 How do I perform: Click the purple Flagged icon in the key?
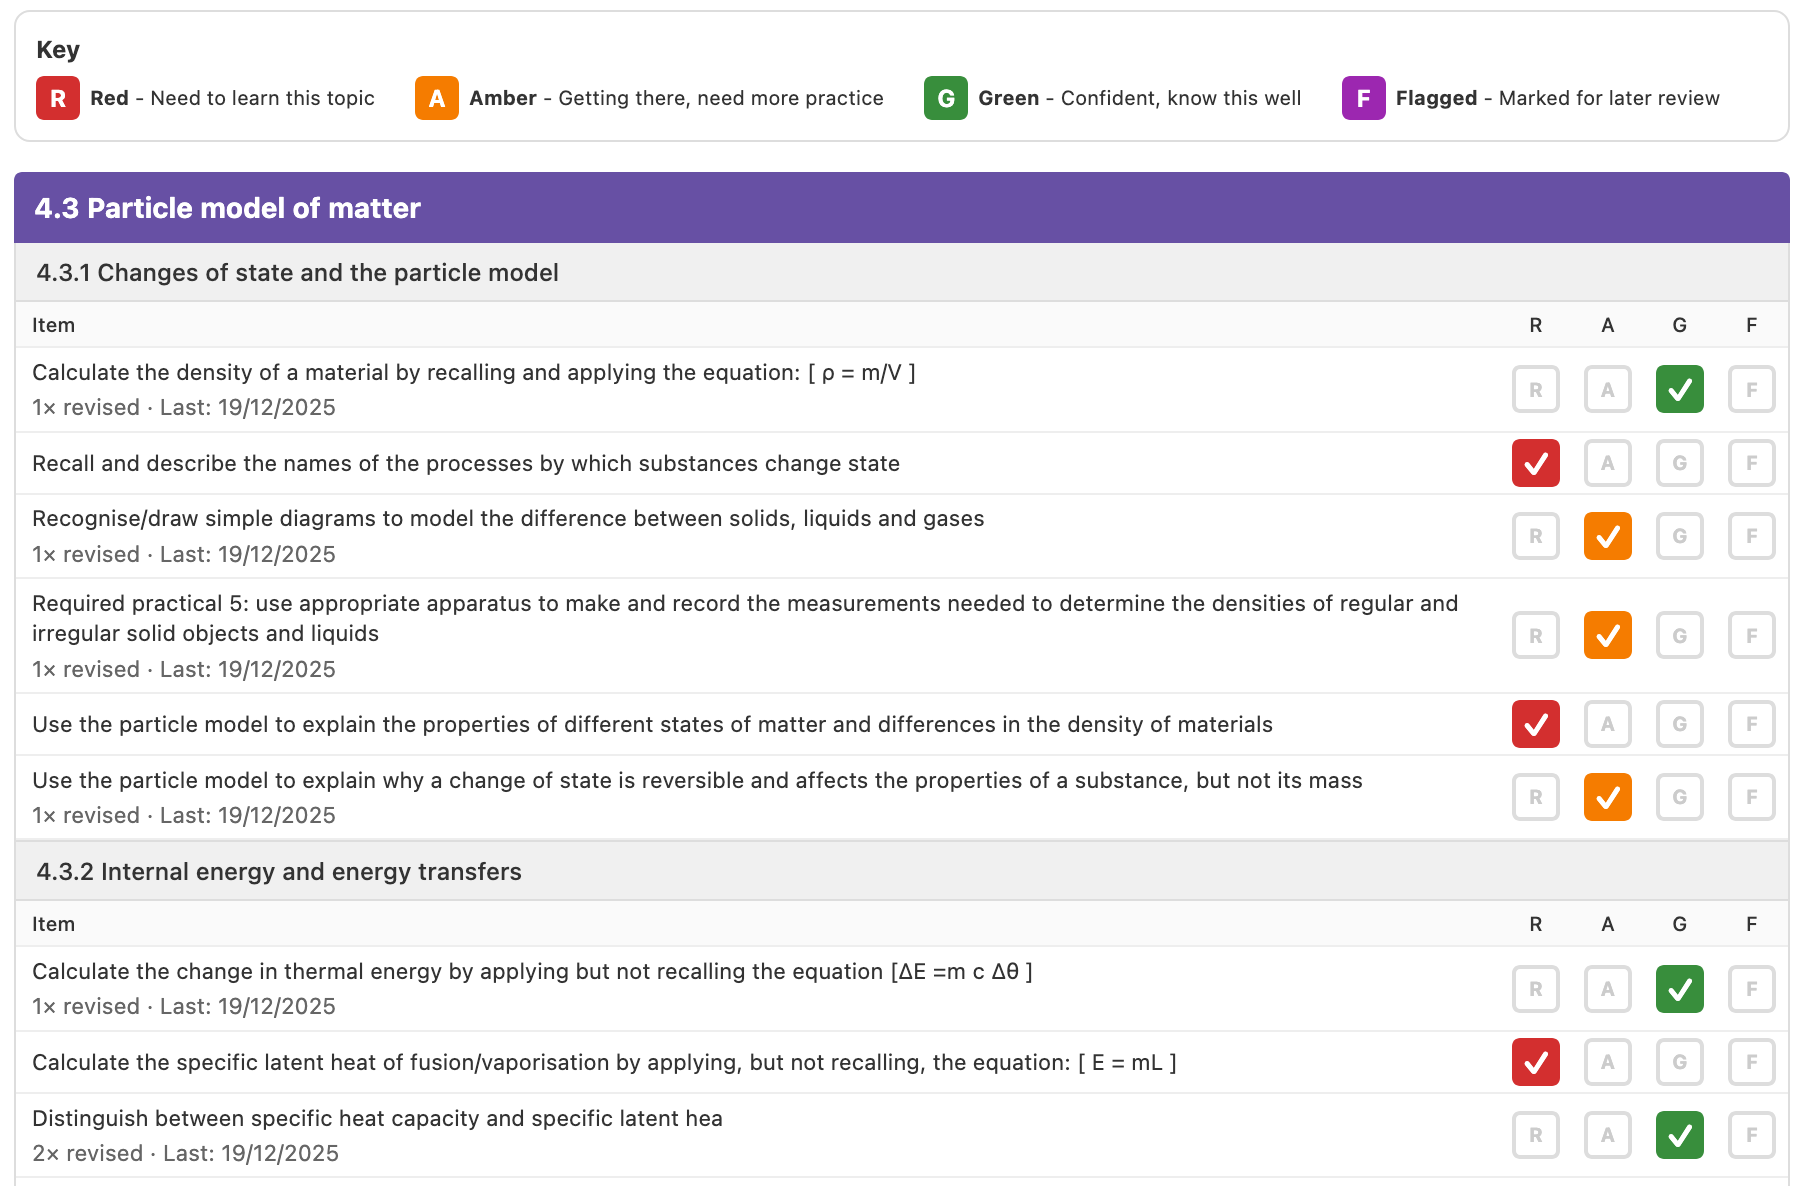point(1363,98)
